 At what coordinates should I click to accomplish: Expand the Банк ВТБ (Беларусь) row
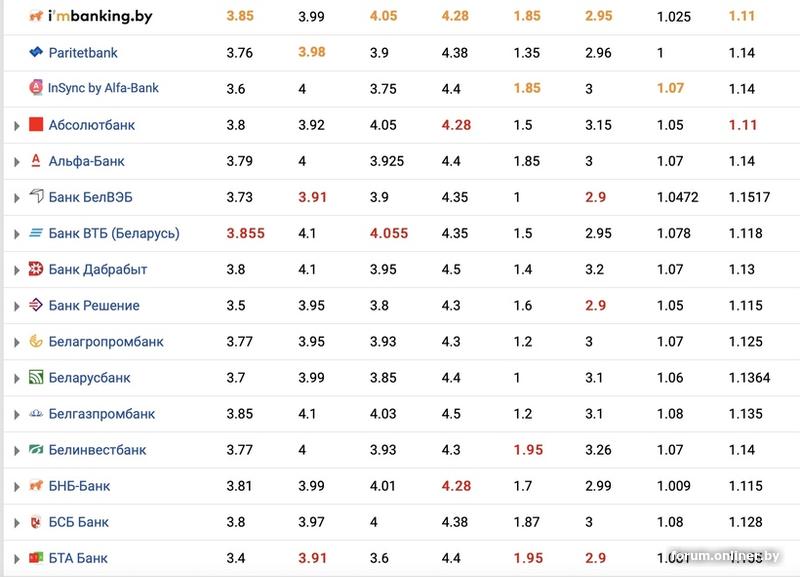click(x=16, y=234)
